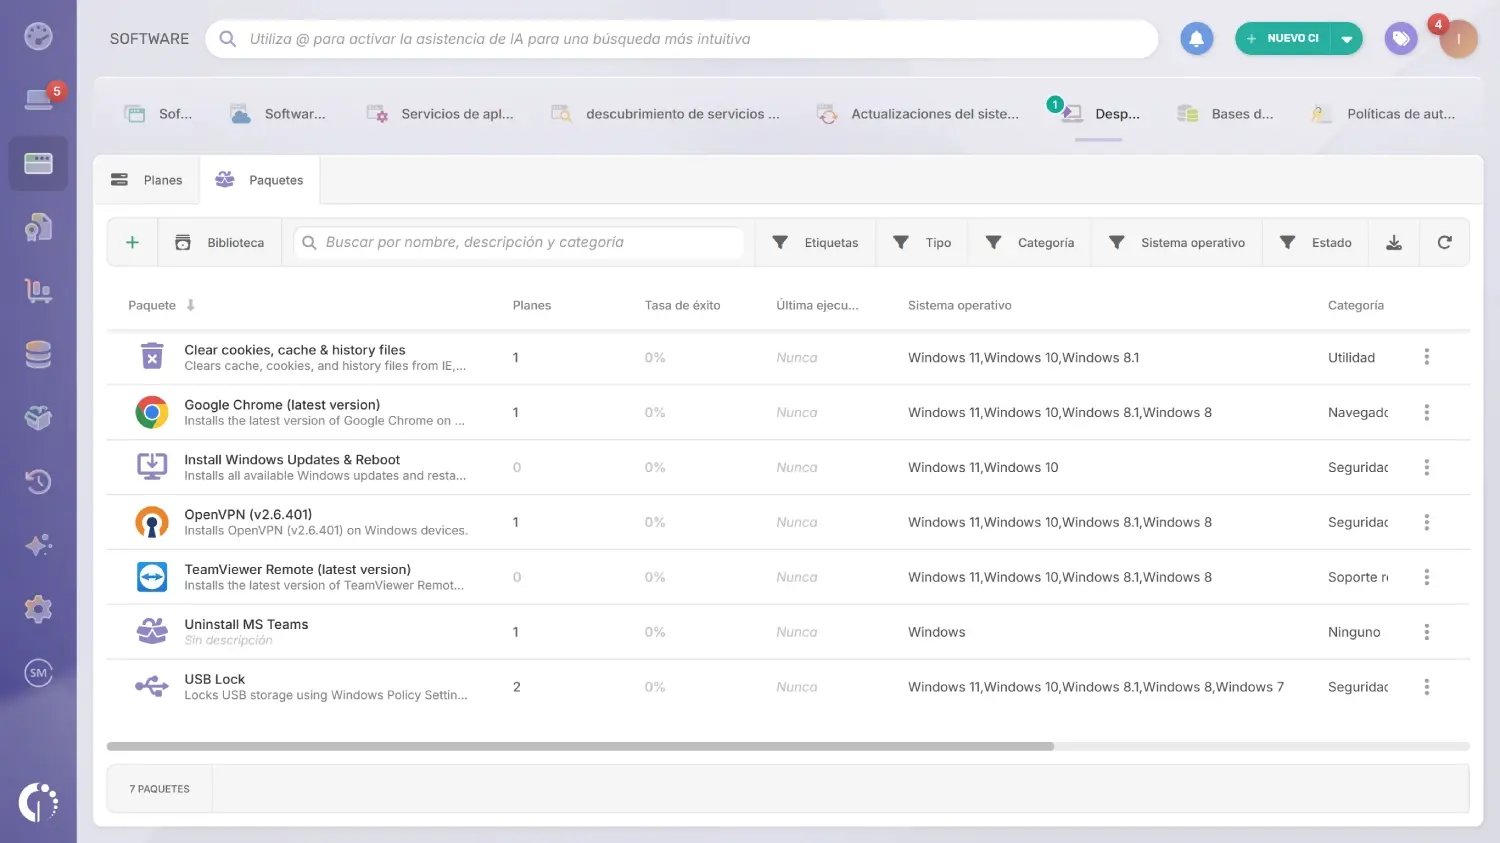Open the Estado filter
The image size is (1500, 843).
(x=1316, y=242)
